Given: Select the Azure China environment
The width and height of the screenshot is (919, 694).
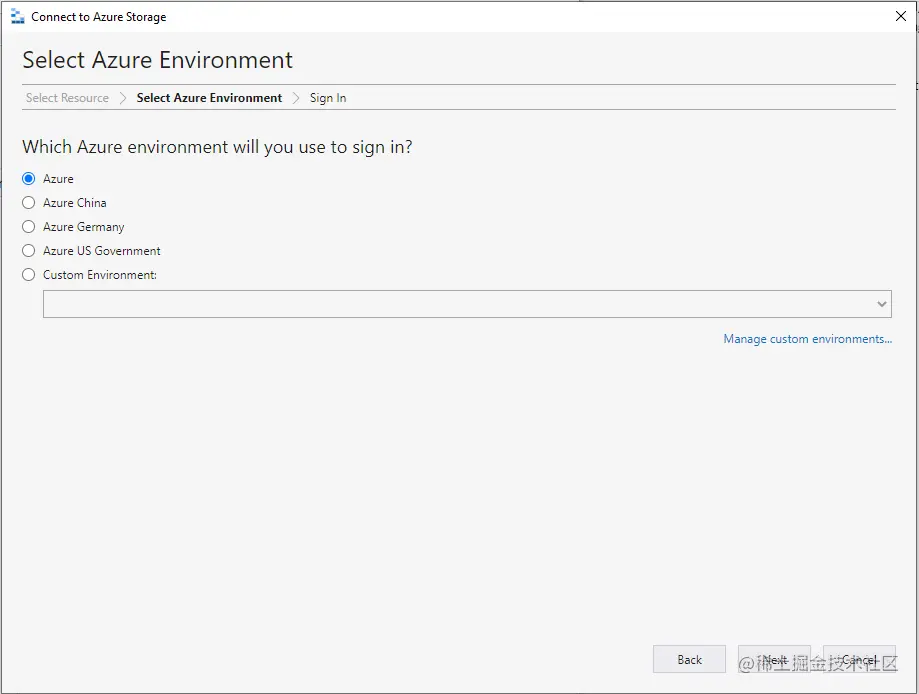Looking at the screenshot, I should (28, 202).
